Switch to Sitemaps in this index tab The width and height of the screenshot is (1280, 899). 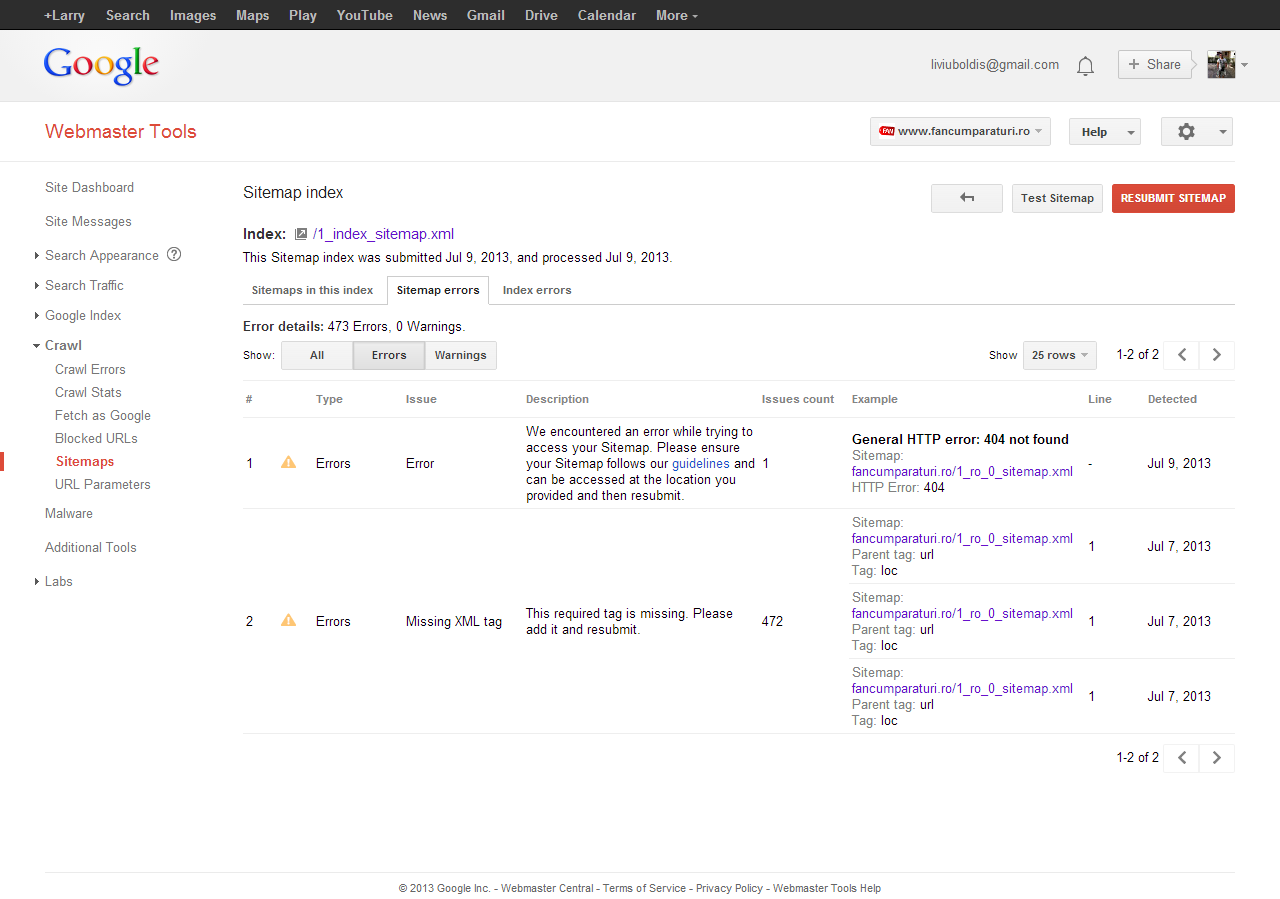[312, 290]
